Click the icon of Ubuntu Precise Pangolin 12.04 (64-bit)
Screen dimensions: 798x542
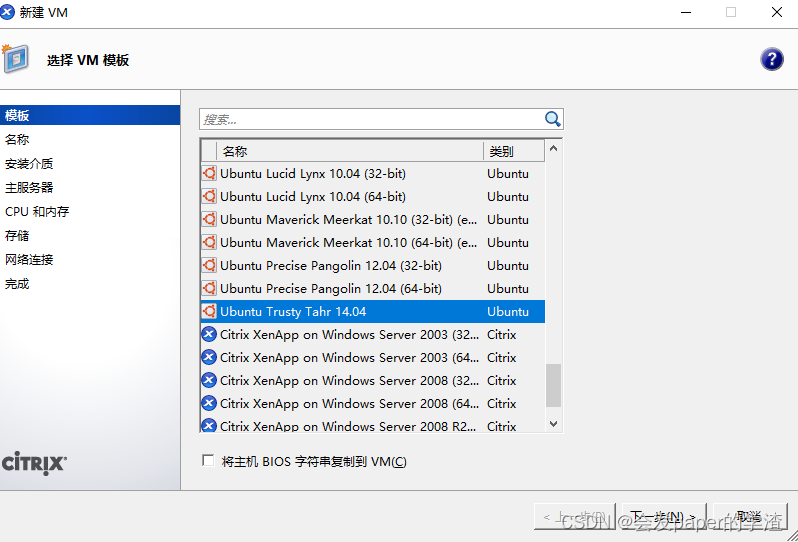(x=209, y=288)
